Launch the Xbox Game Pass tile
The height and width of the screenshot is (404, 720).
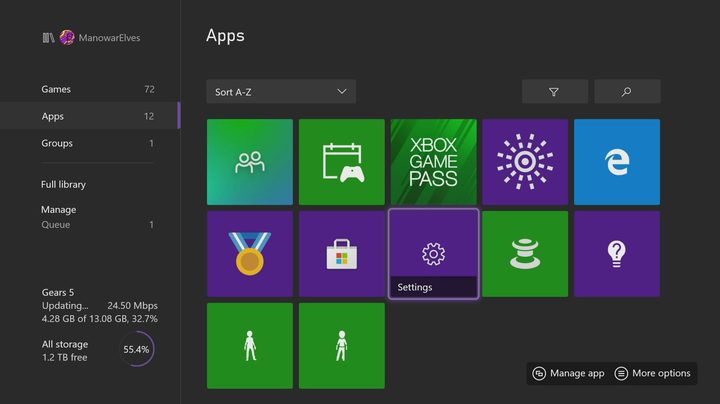tap(433, 162)
